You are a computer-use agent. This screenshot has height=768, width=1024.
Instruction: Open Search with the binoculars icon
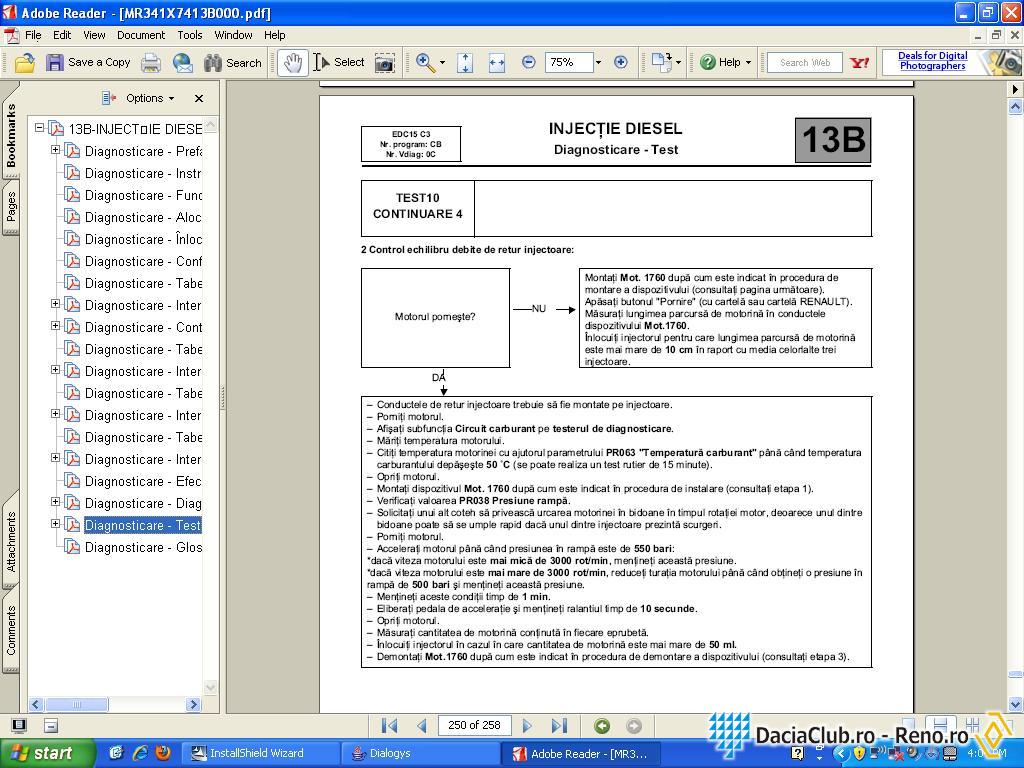213,63
